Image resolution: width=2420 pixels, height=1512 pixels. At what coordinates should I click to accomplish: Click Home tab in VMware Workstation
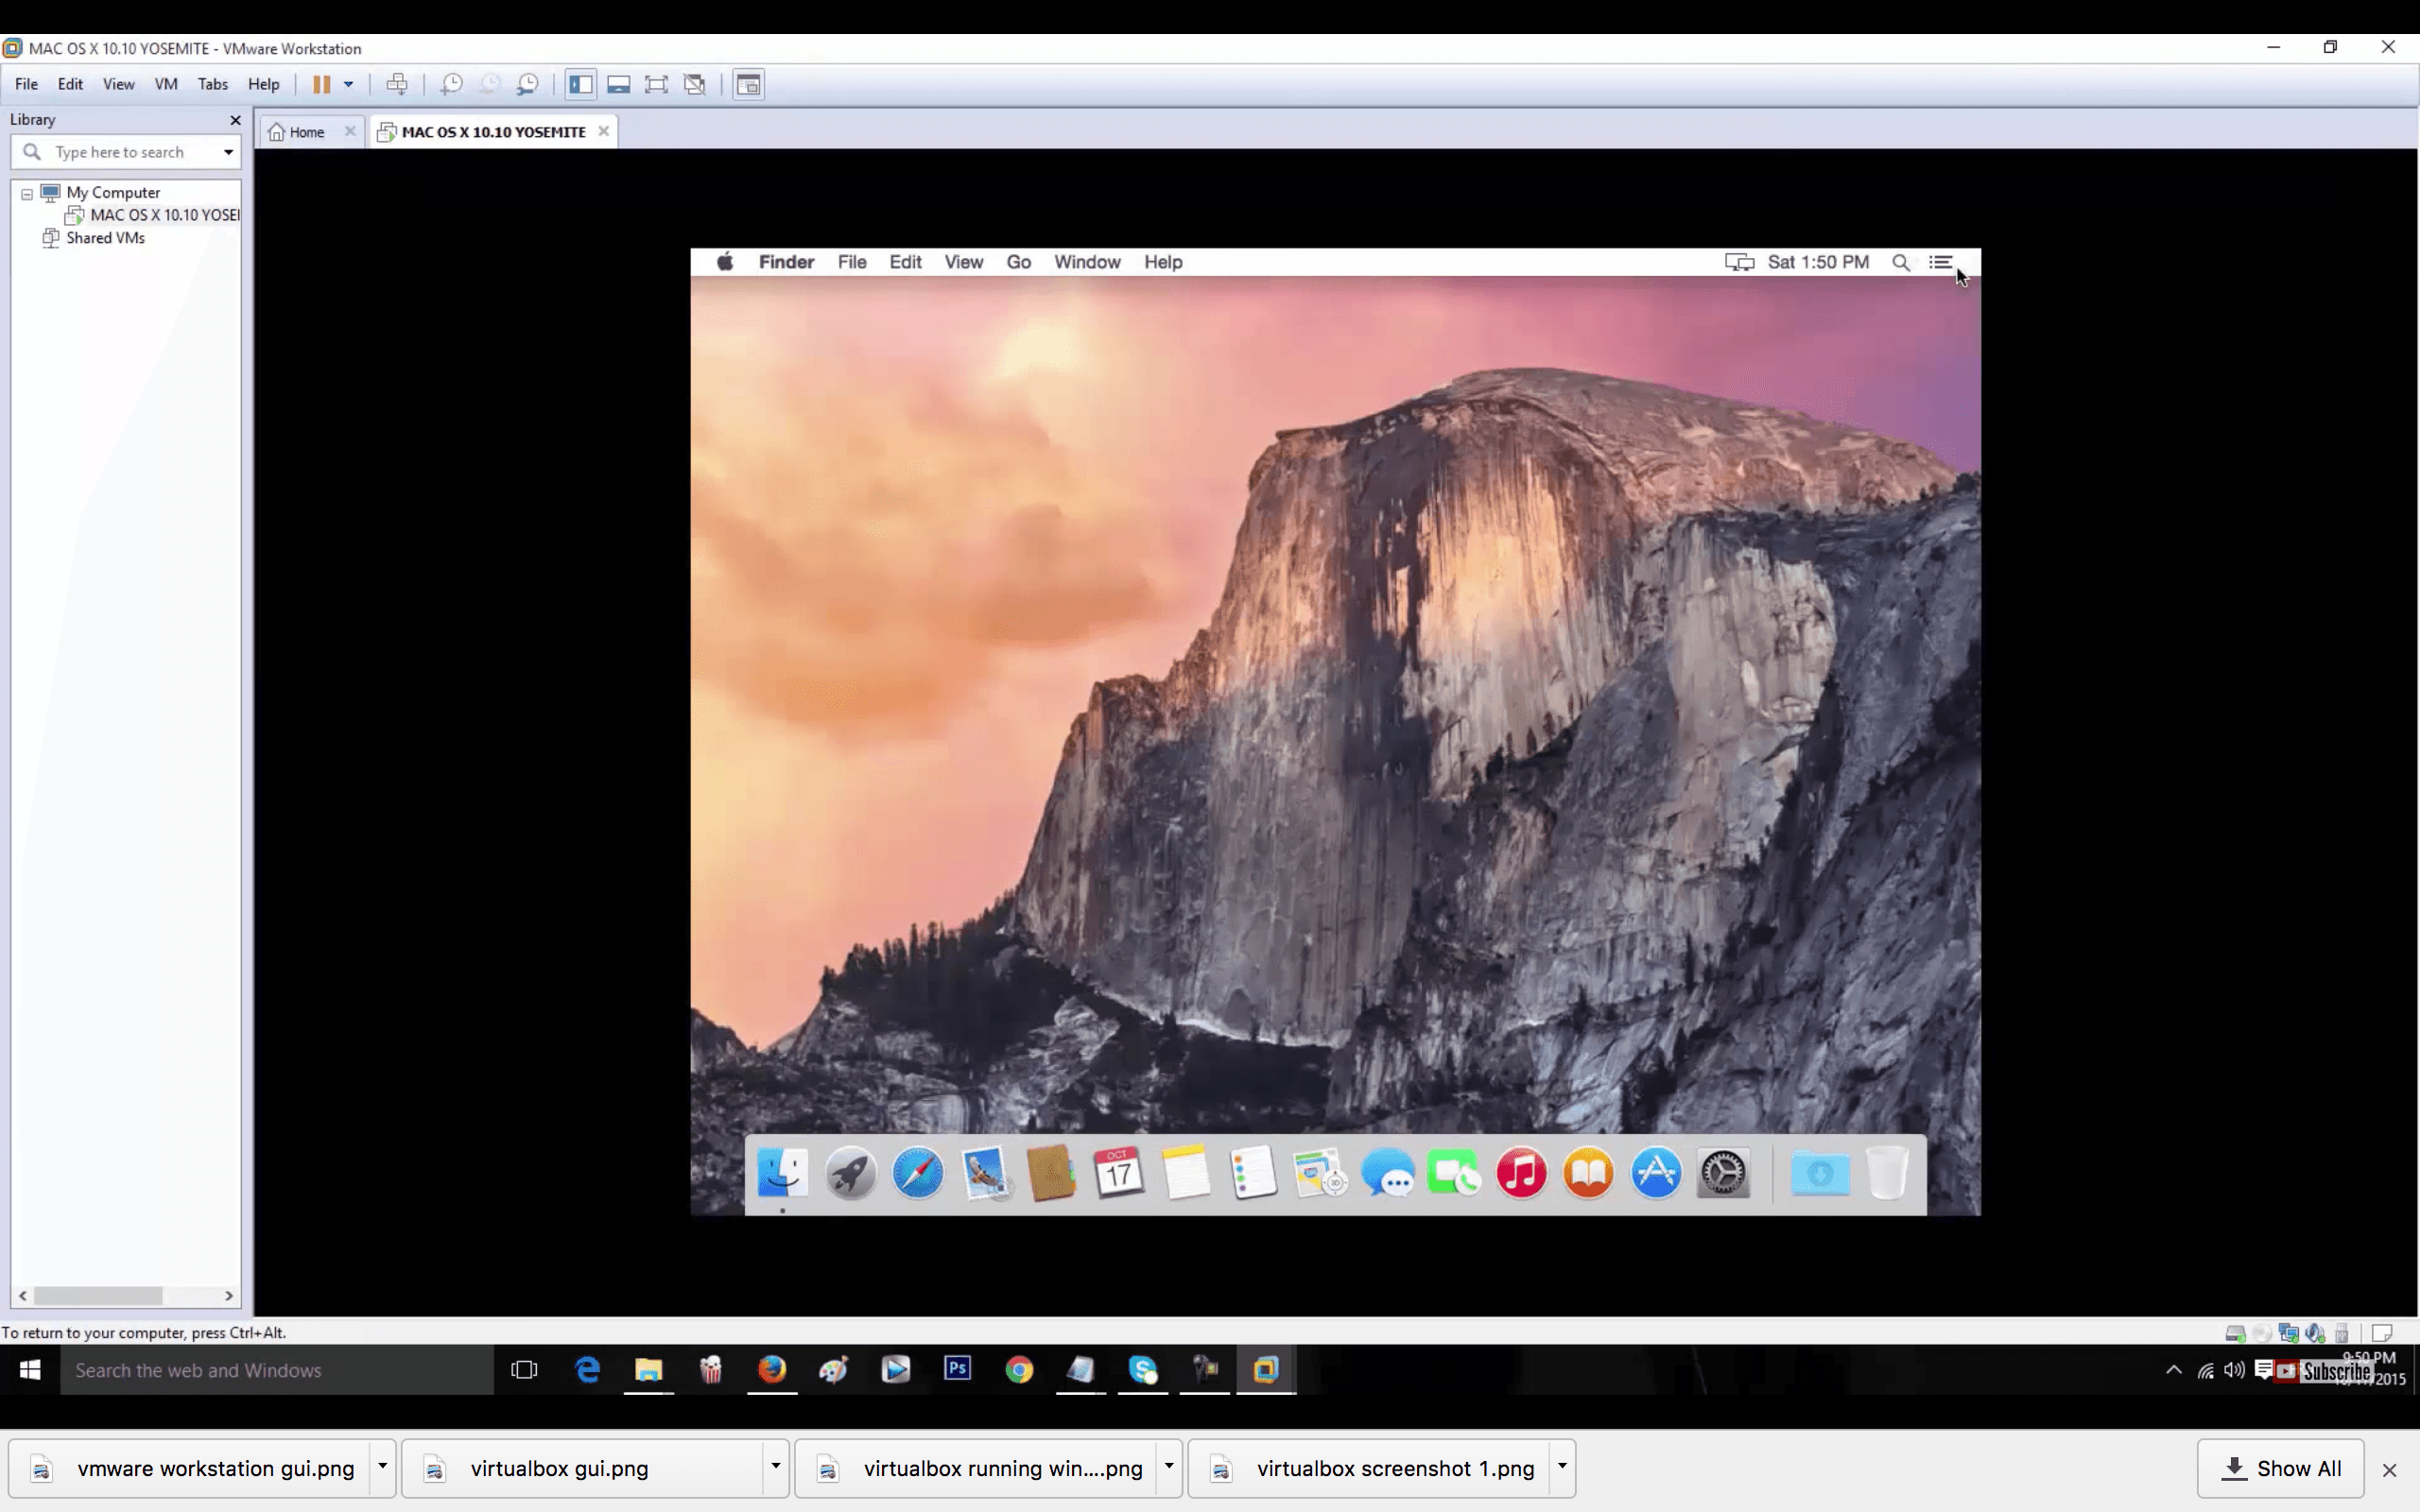coord(305,130)
